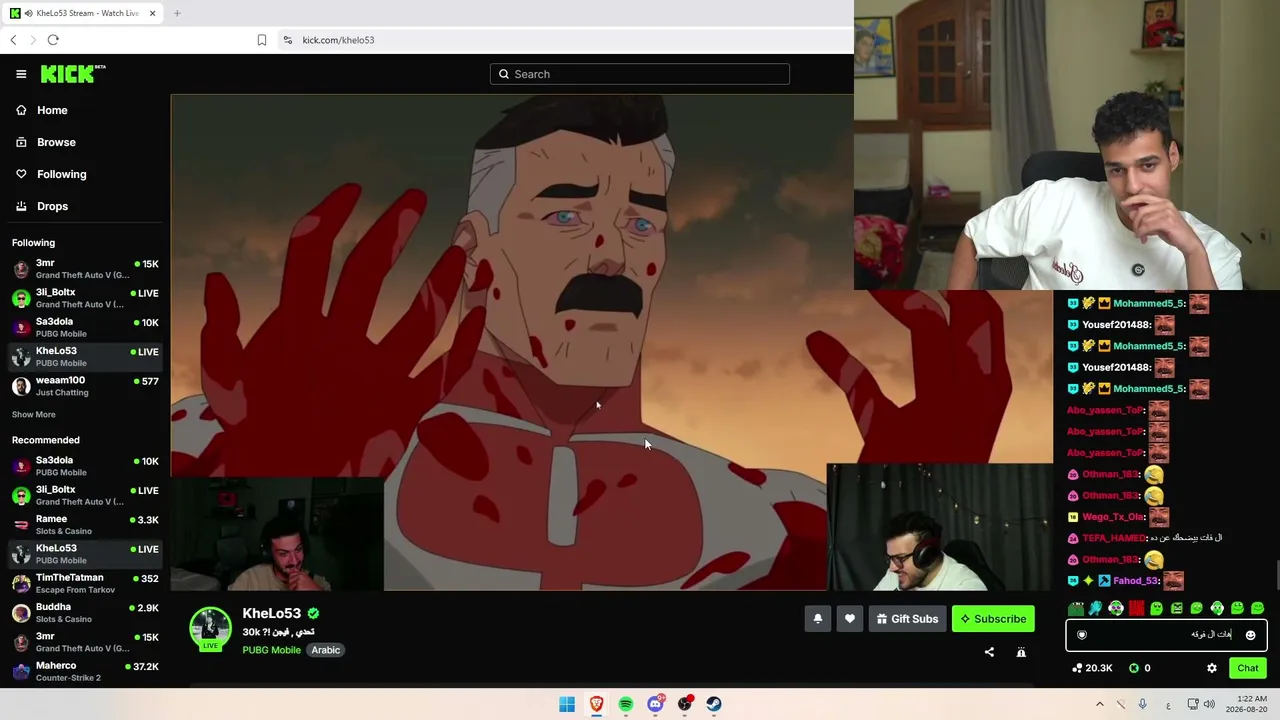This screenshot has width=1280, height=720.
Task: Focus the Search field
Action: (640, 74)
